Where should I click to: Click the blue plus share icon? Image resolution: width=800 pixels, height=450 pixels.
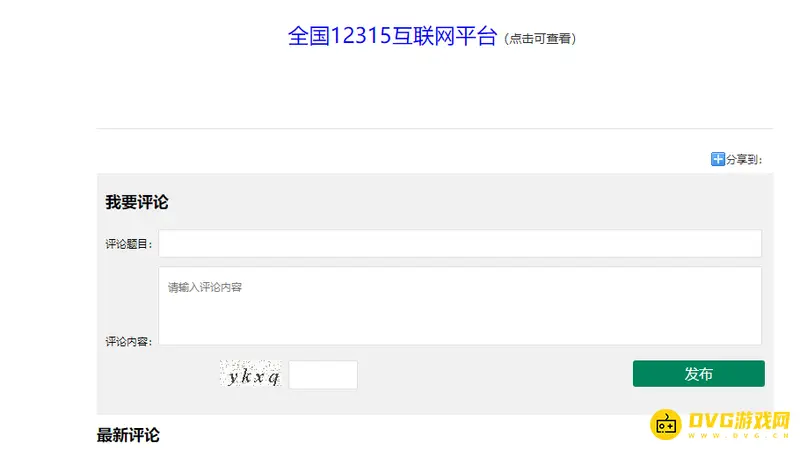(x=717, y=159)
